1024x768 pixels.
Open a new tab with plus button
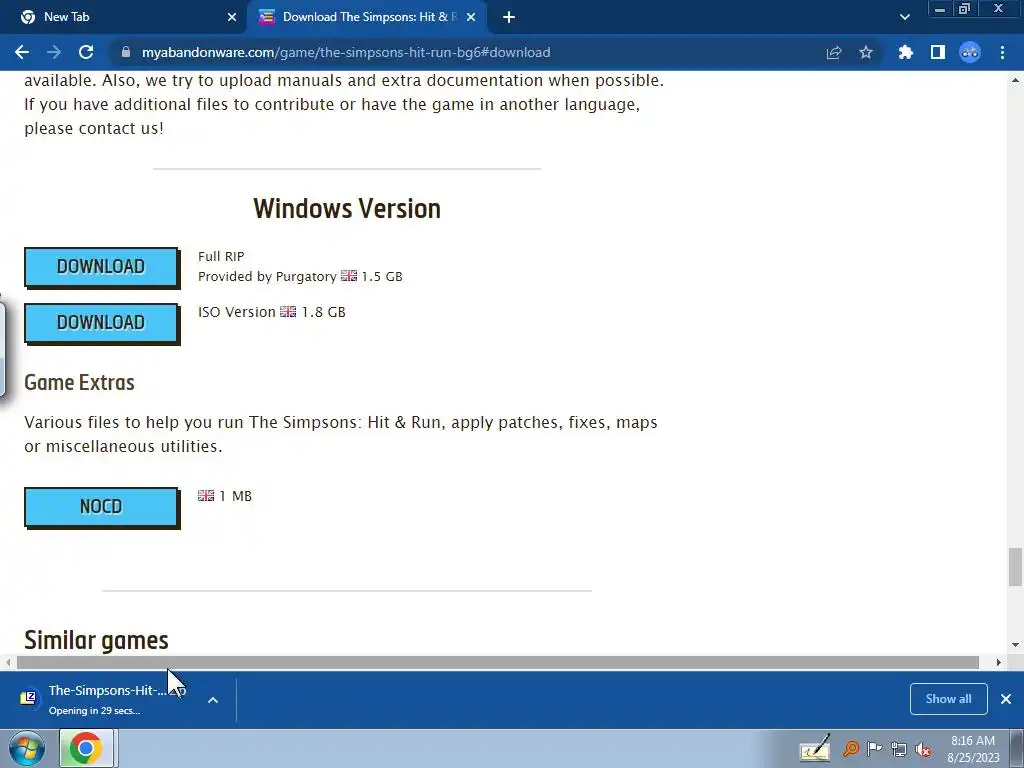pos(509,18)
